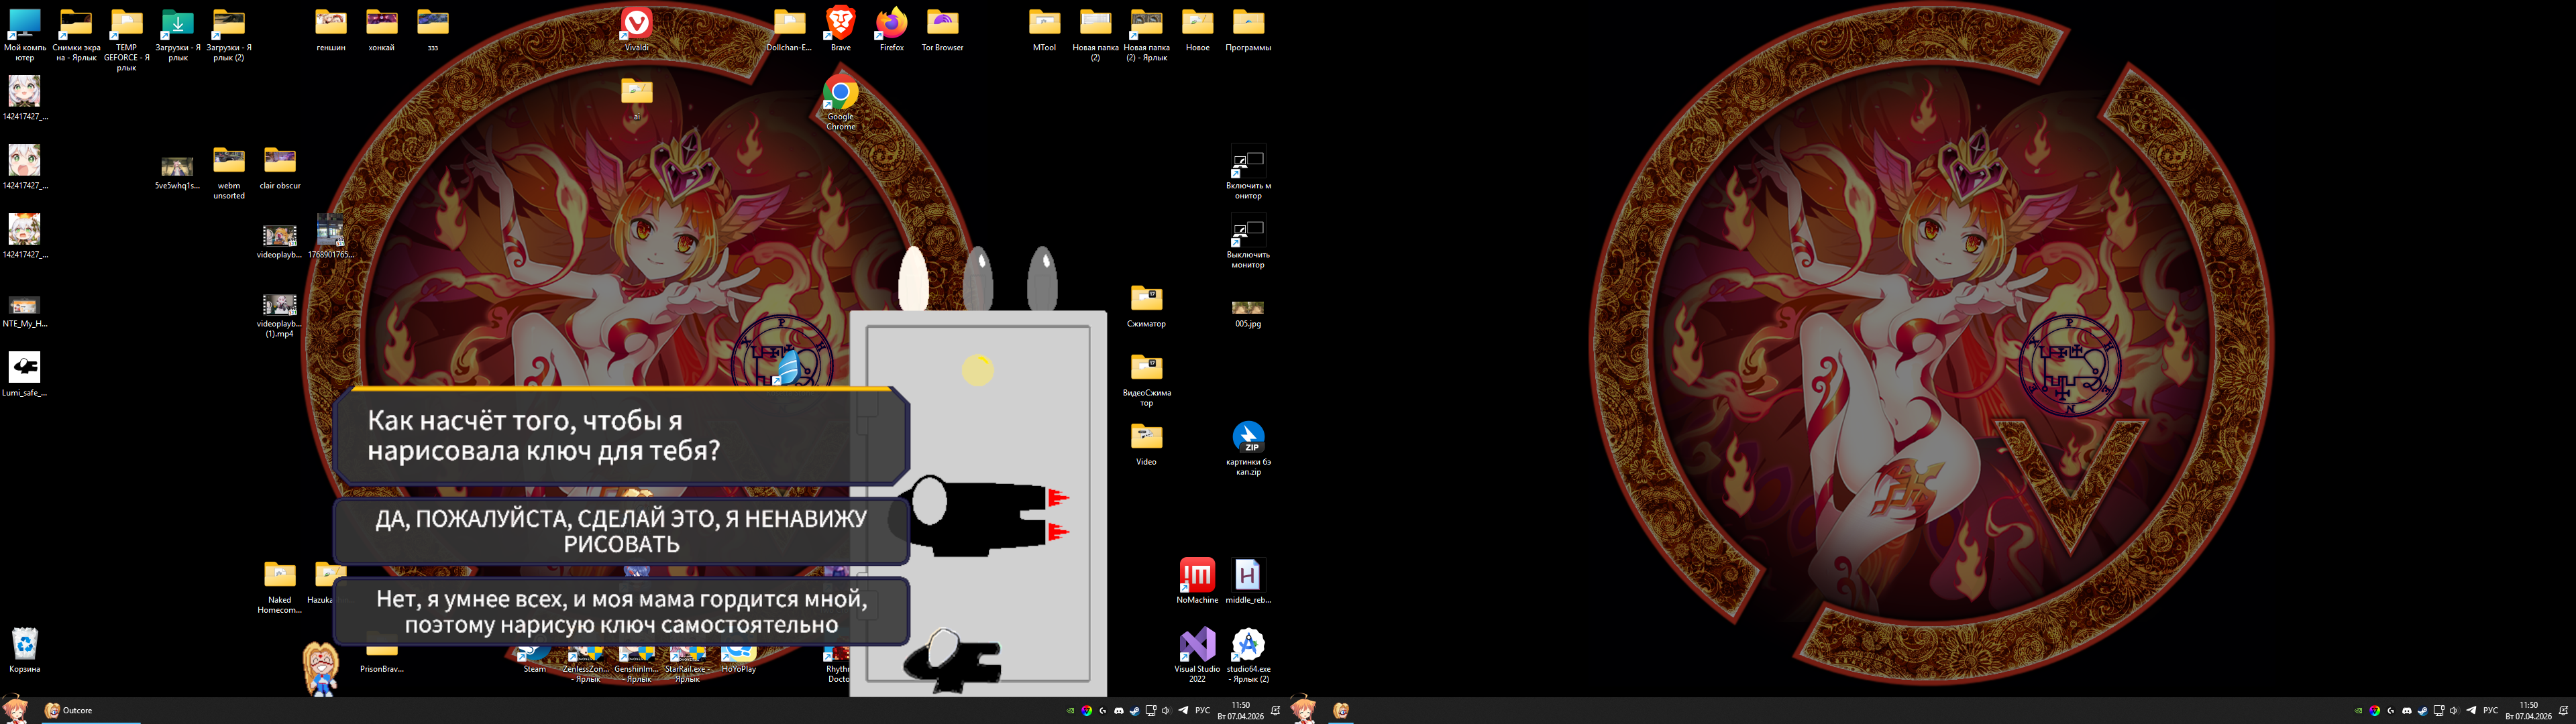Open the HoYoPlay launcher icon
The width and height of the screenshot is (2576, 724).
pyautogui.click(x=738, y=656)
